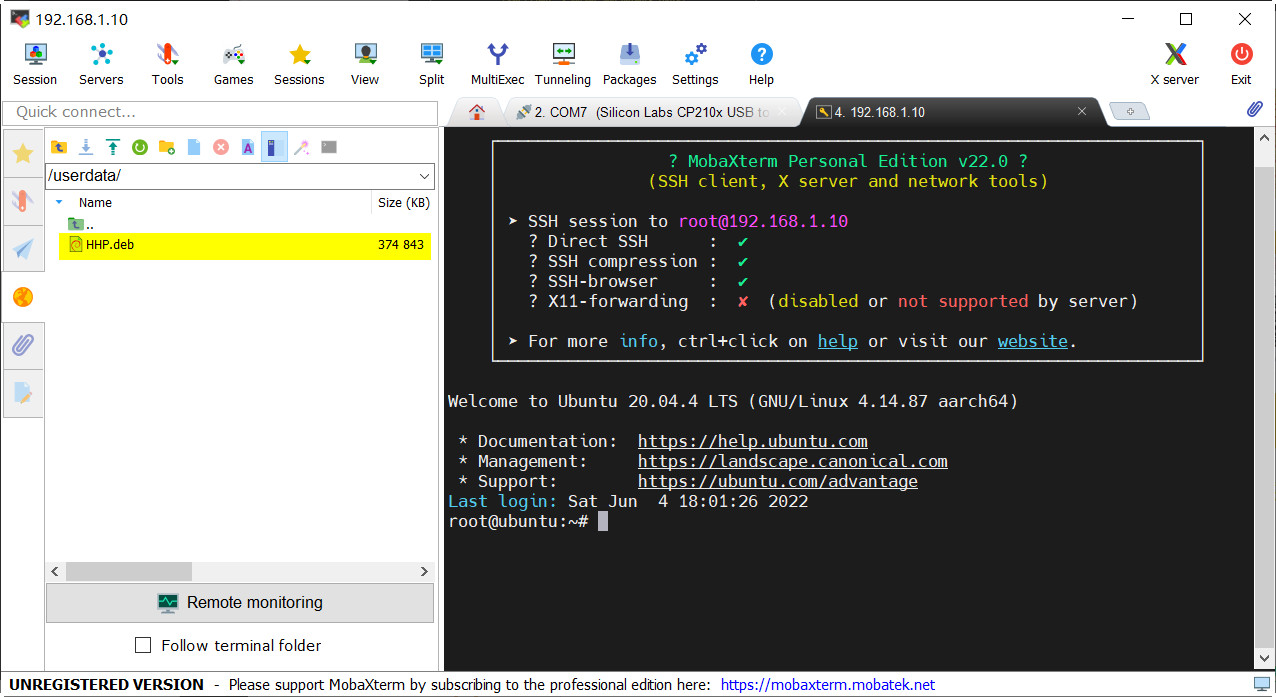Open a new tab with plus button

click(x=1130, y=112)
